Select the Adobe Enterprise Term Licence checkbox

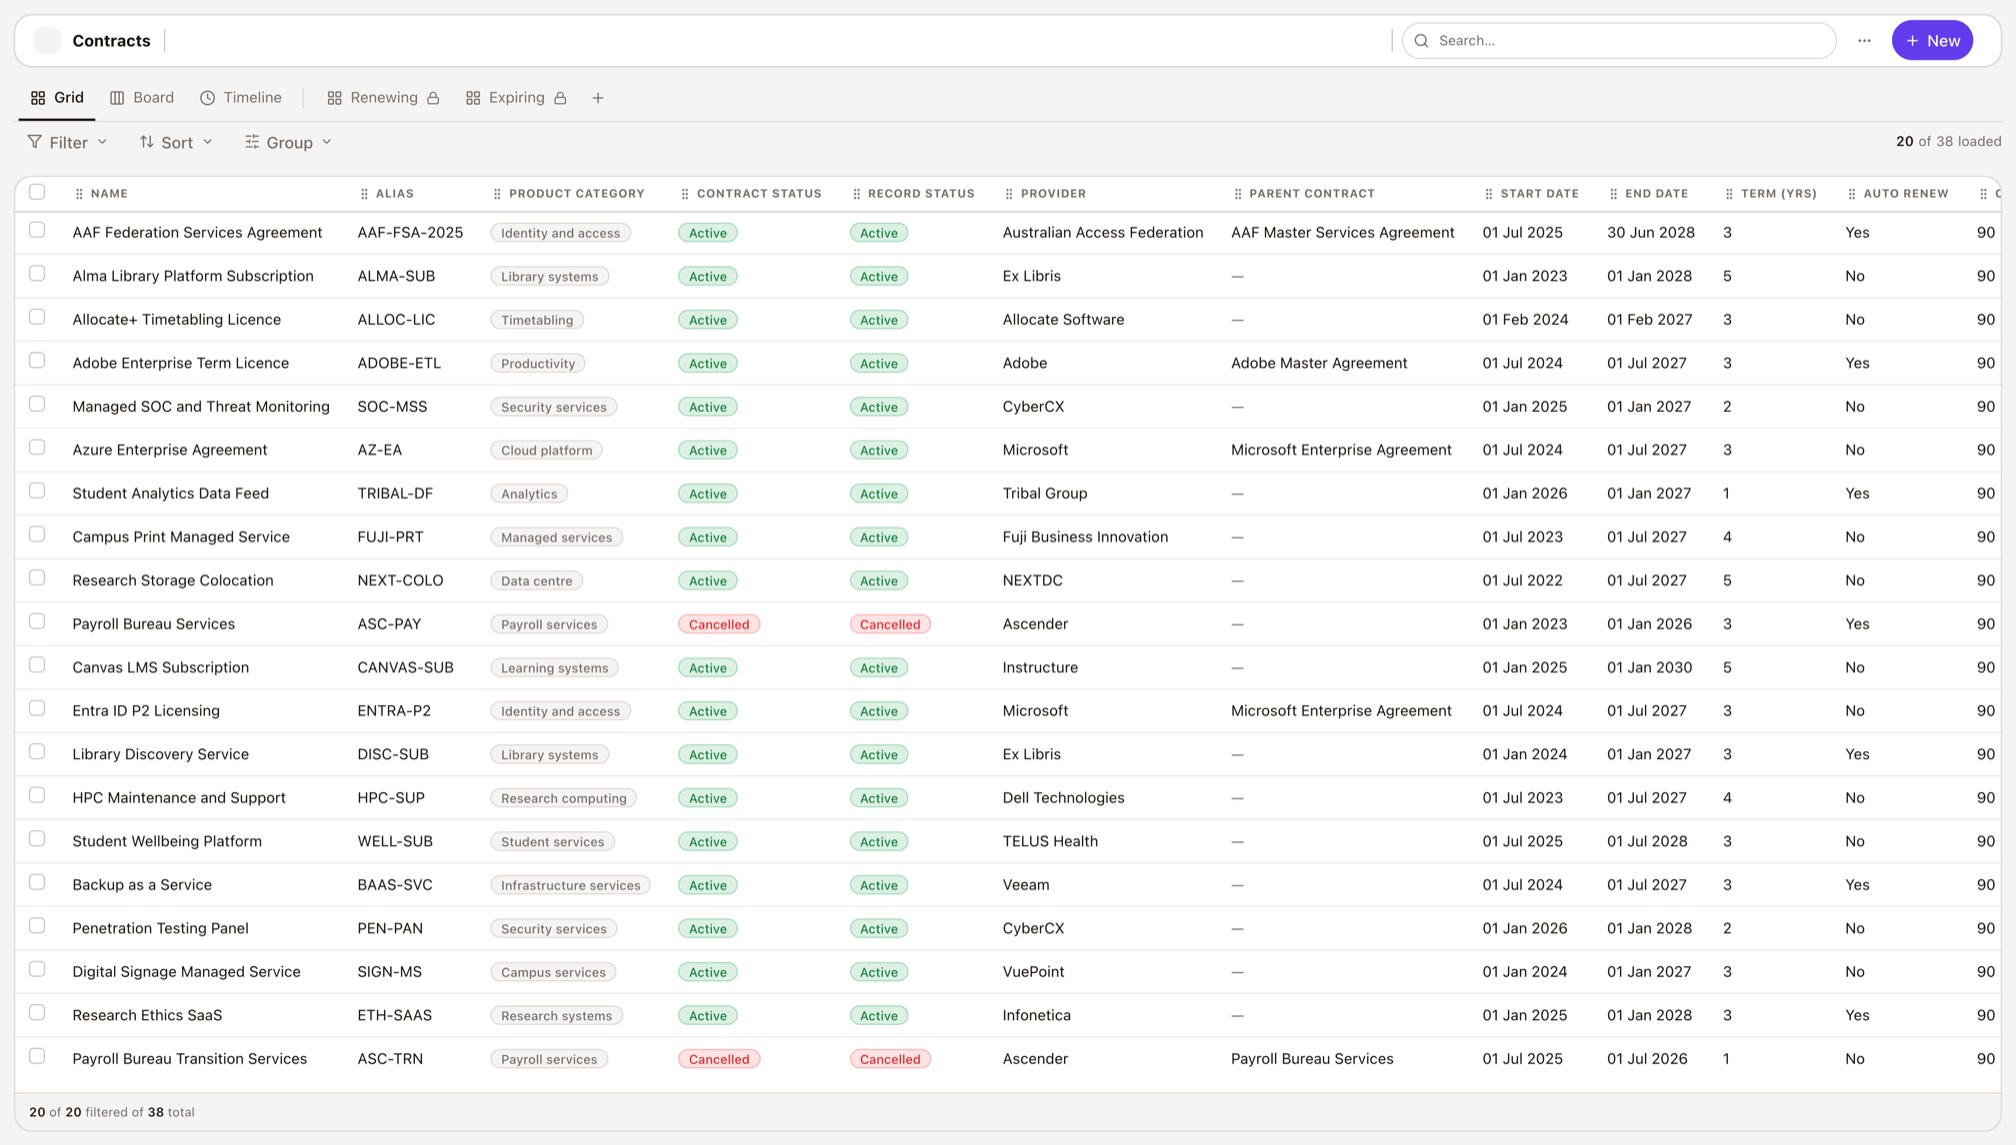(37, 361)
